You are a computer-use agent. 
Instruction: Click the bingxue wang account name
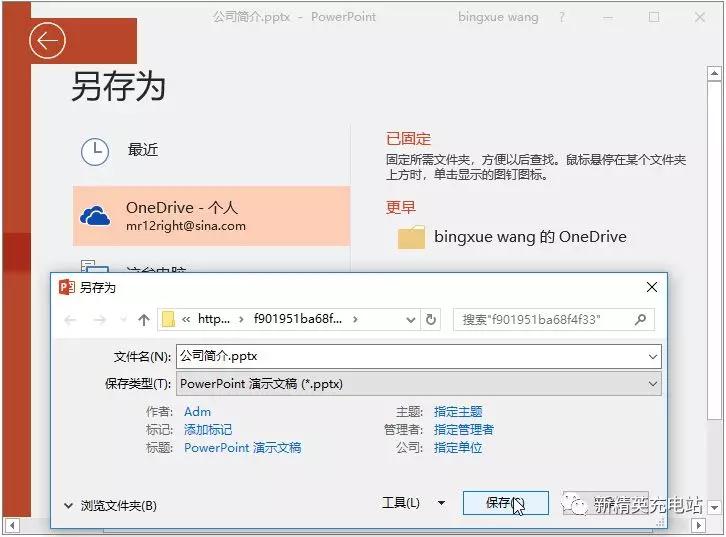tap(498, 18)
